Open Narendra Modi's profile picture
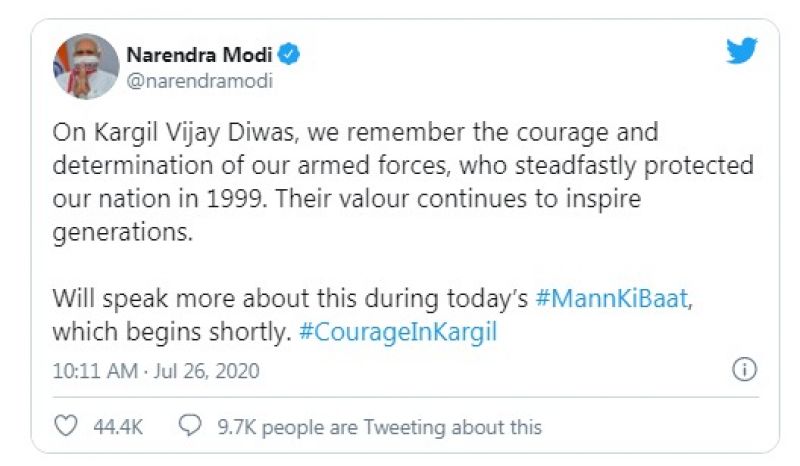Screen dimensions: 800x466 tap(86, 66)
